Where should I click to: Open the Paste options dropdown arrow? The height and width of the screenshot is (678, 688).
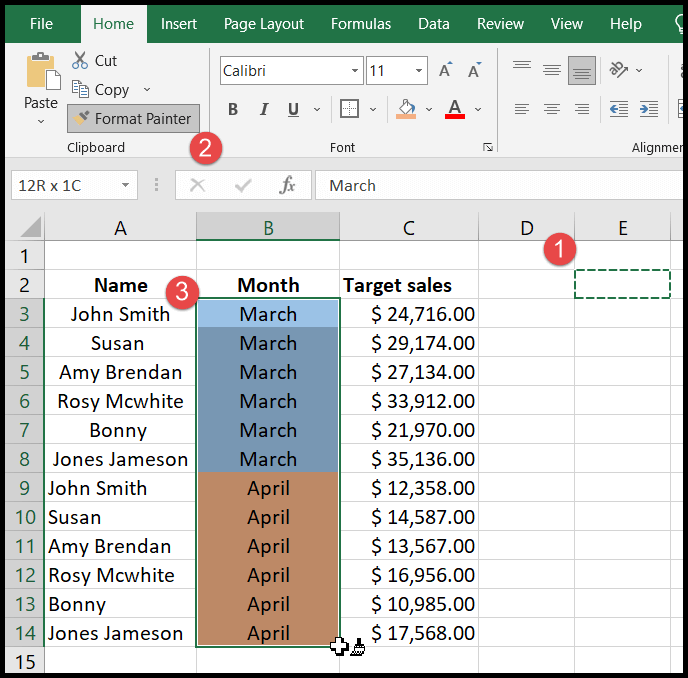point(41,122)
